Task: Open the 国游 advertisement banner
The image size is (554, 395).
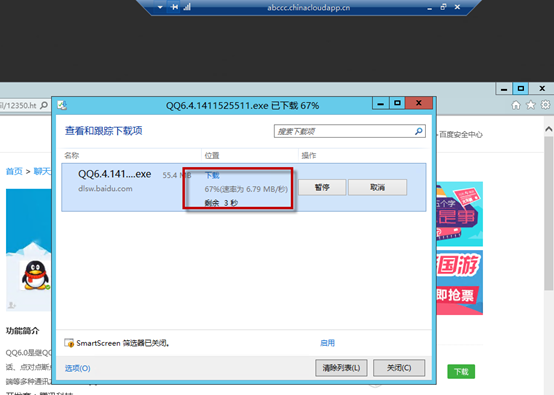Action: [x=460, y=282]
